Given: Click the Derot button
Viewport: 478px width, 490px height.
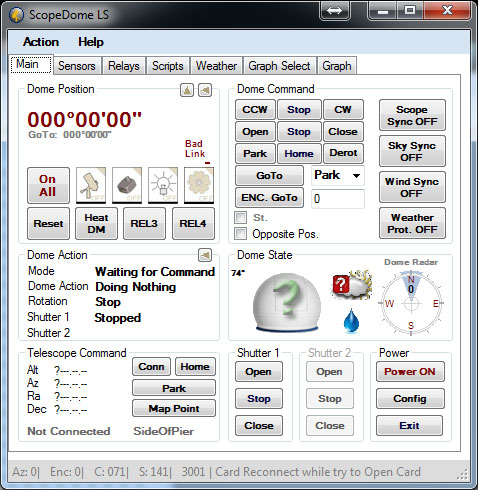Looking at the screenshot, I should tap(343, 153).
